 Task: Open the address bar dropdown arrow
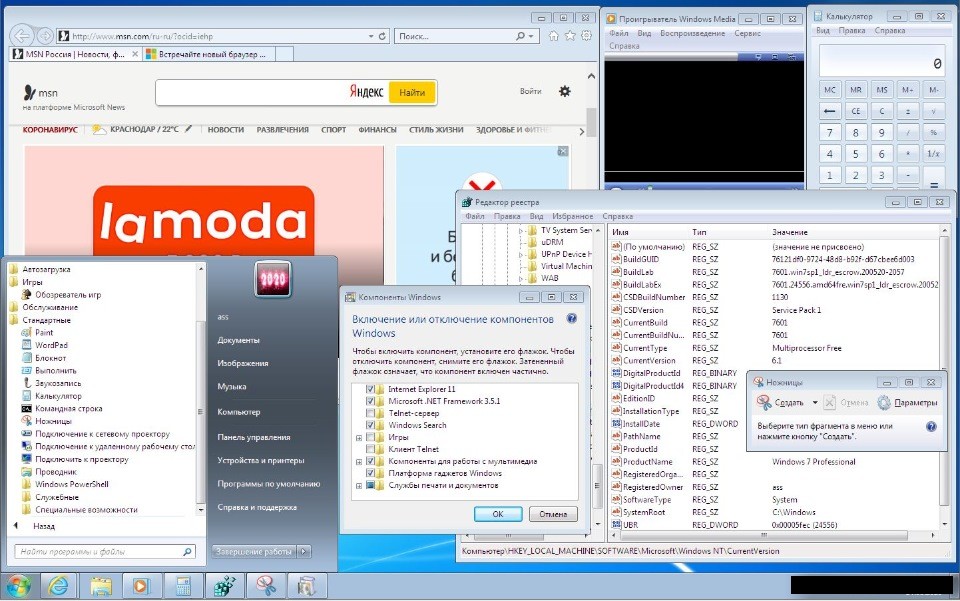371,36
